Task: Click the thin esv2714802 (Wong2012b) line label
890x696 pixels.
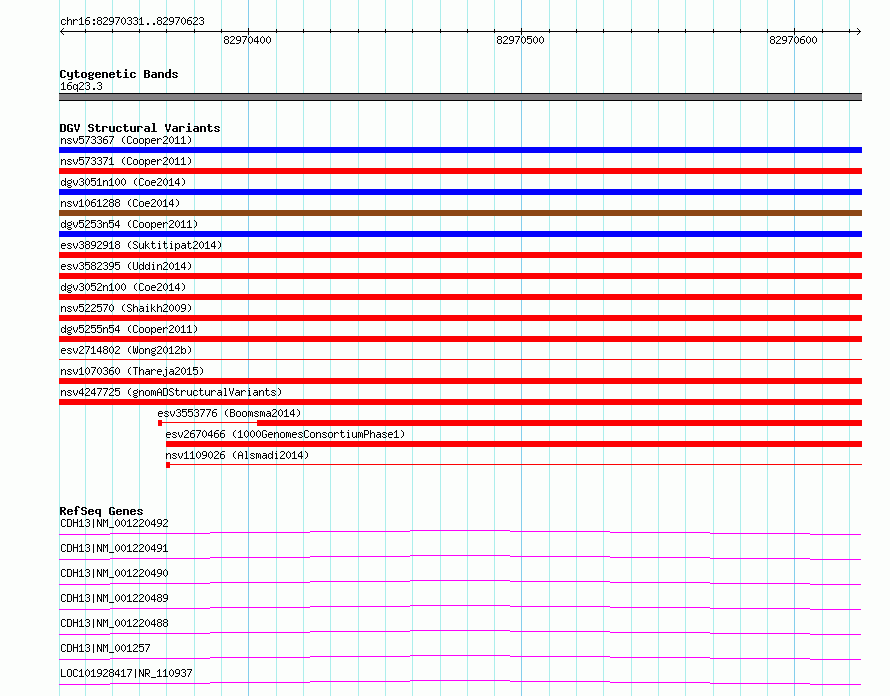Action: coord(126,350)
